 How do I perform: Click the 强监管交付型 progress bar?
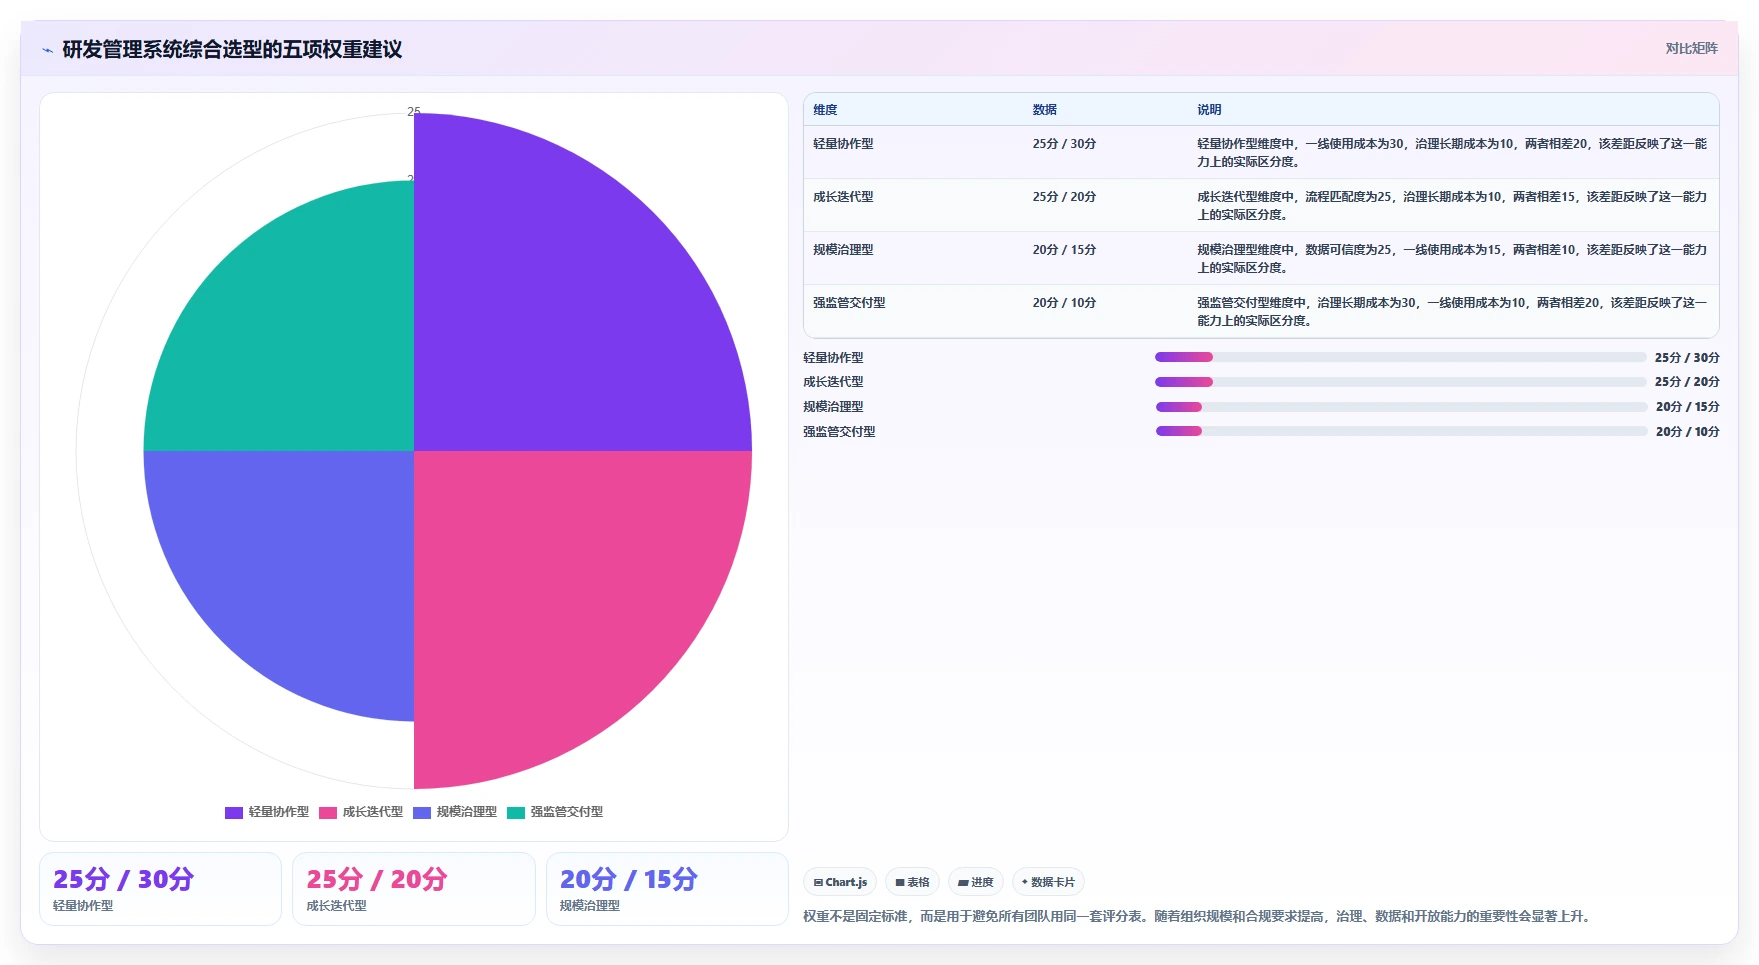1400,431
